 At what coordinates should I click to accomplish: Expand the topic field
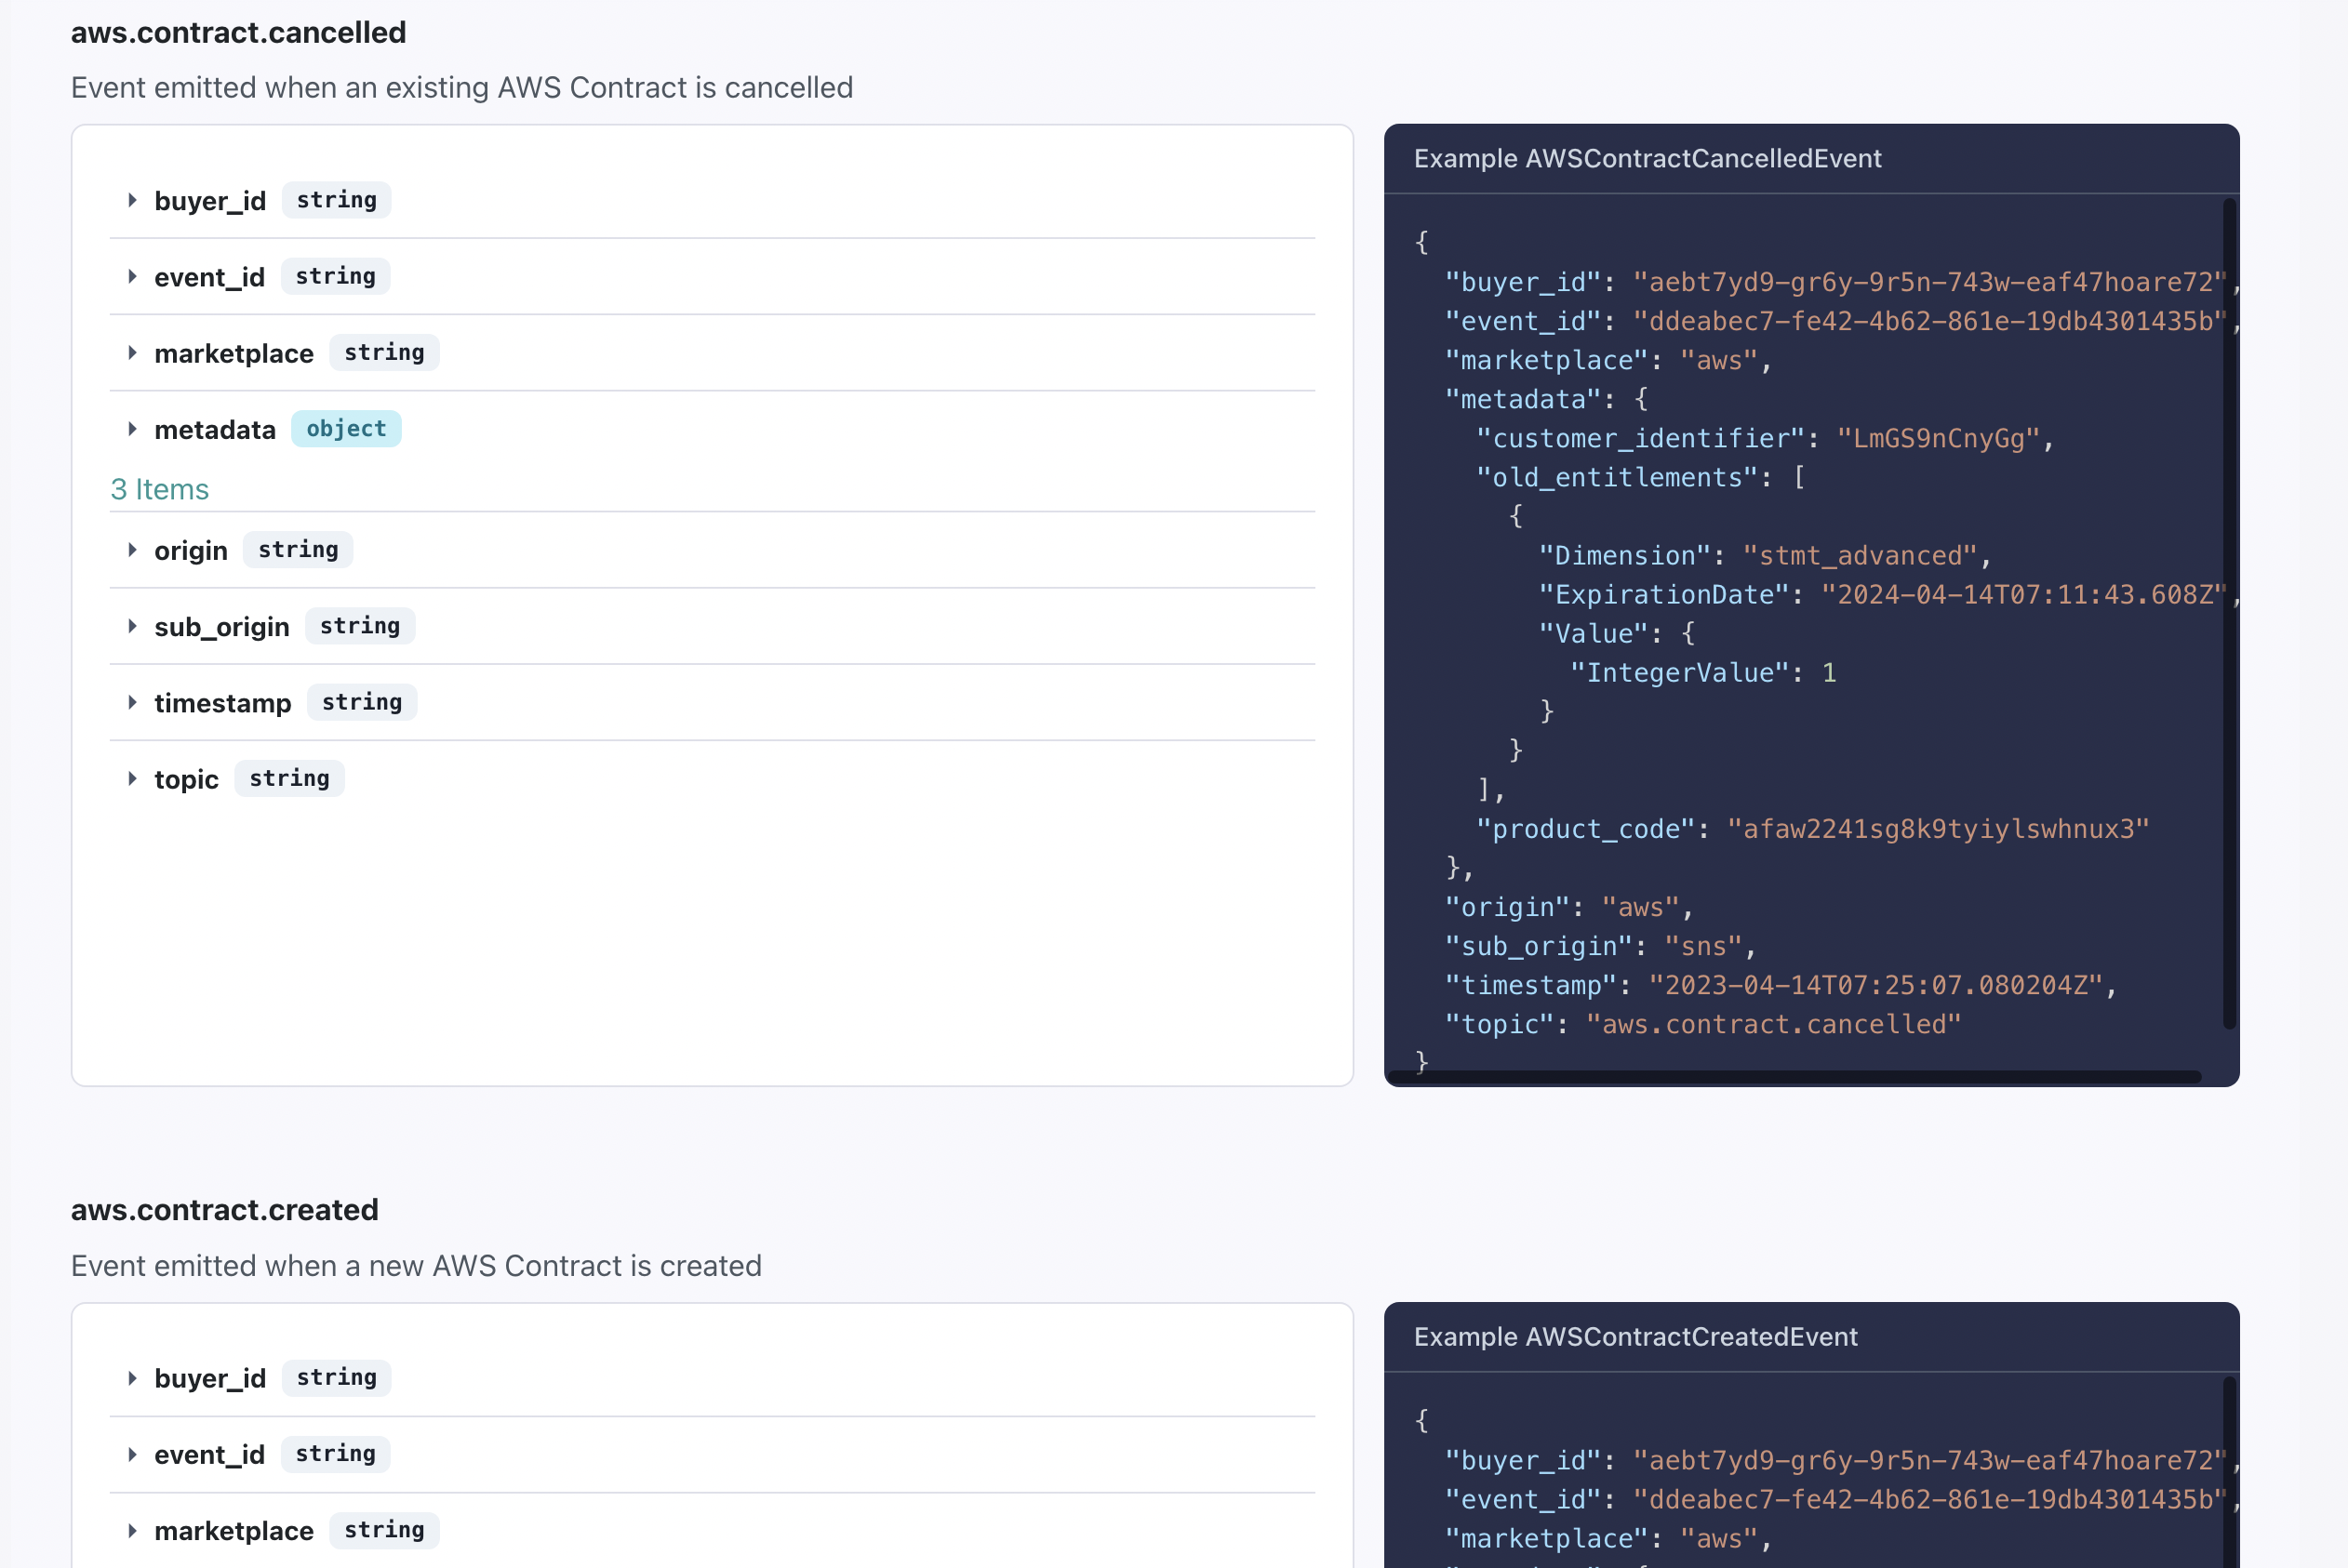click(x=132, y=778)
